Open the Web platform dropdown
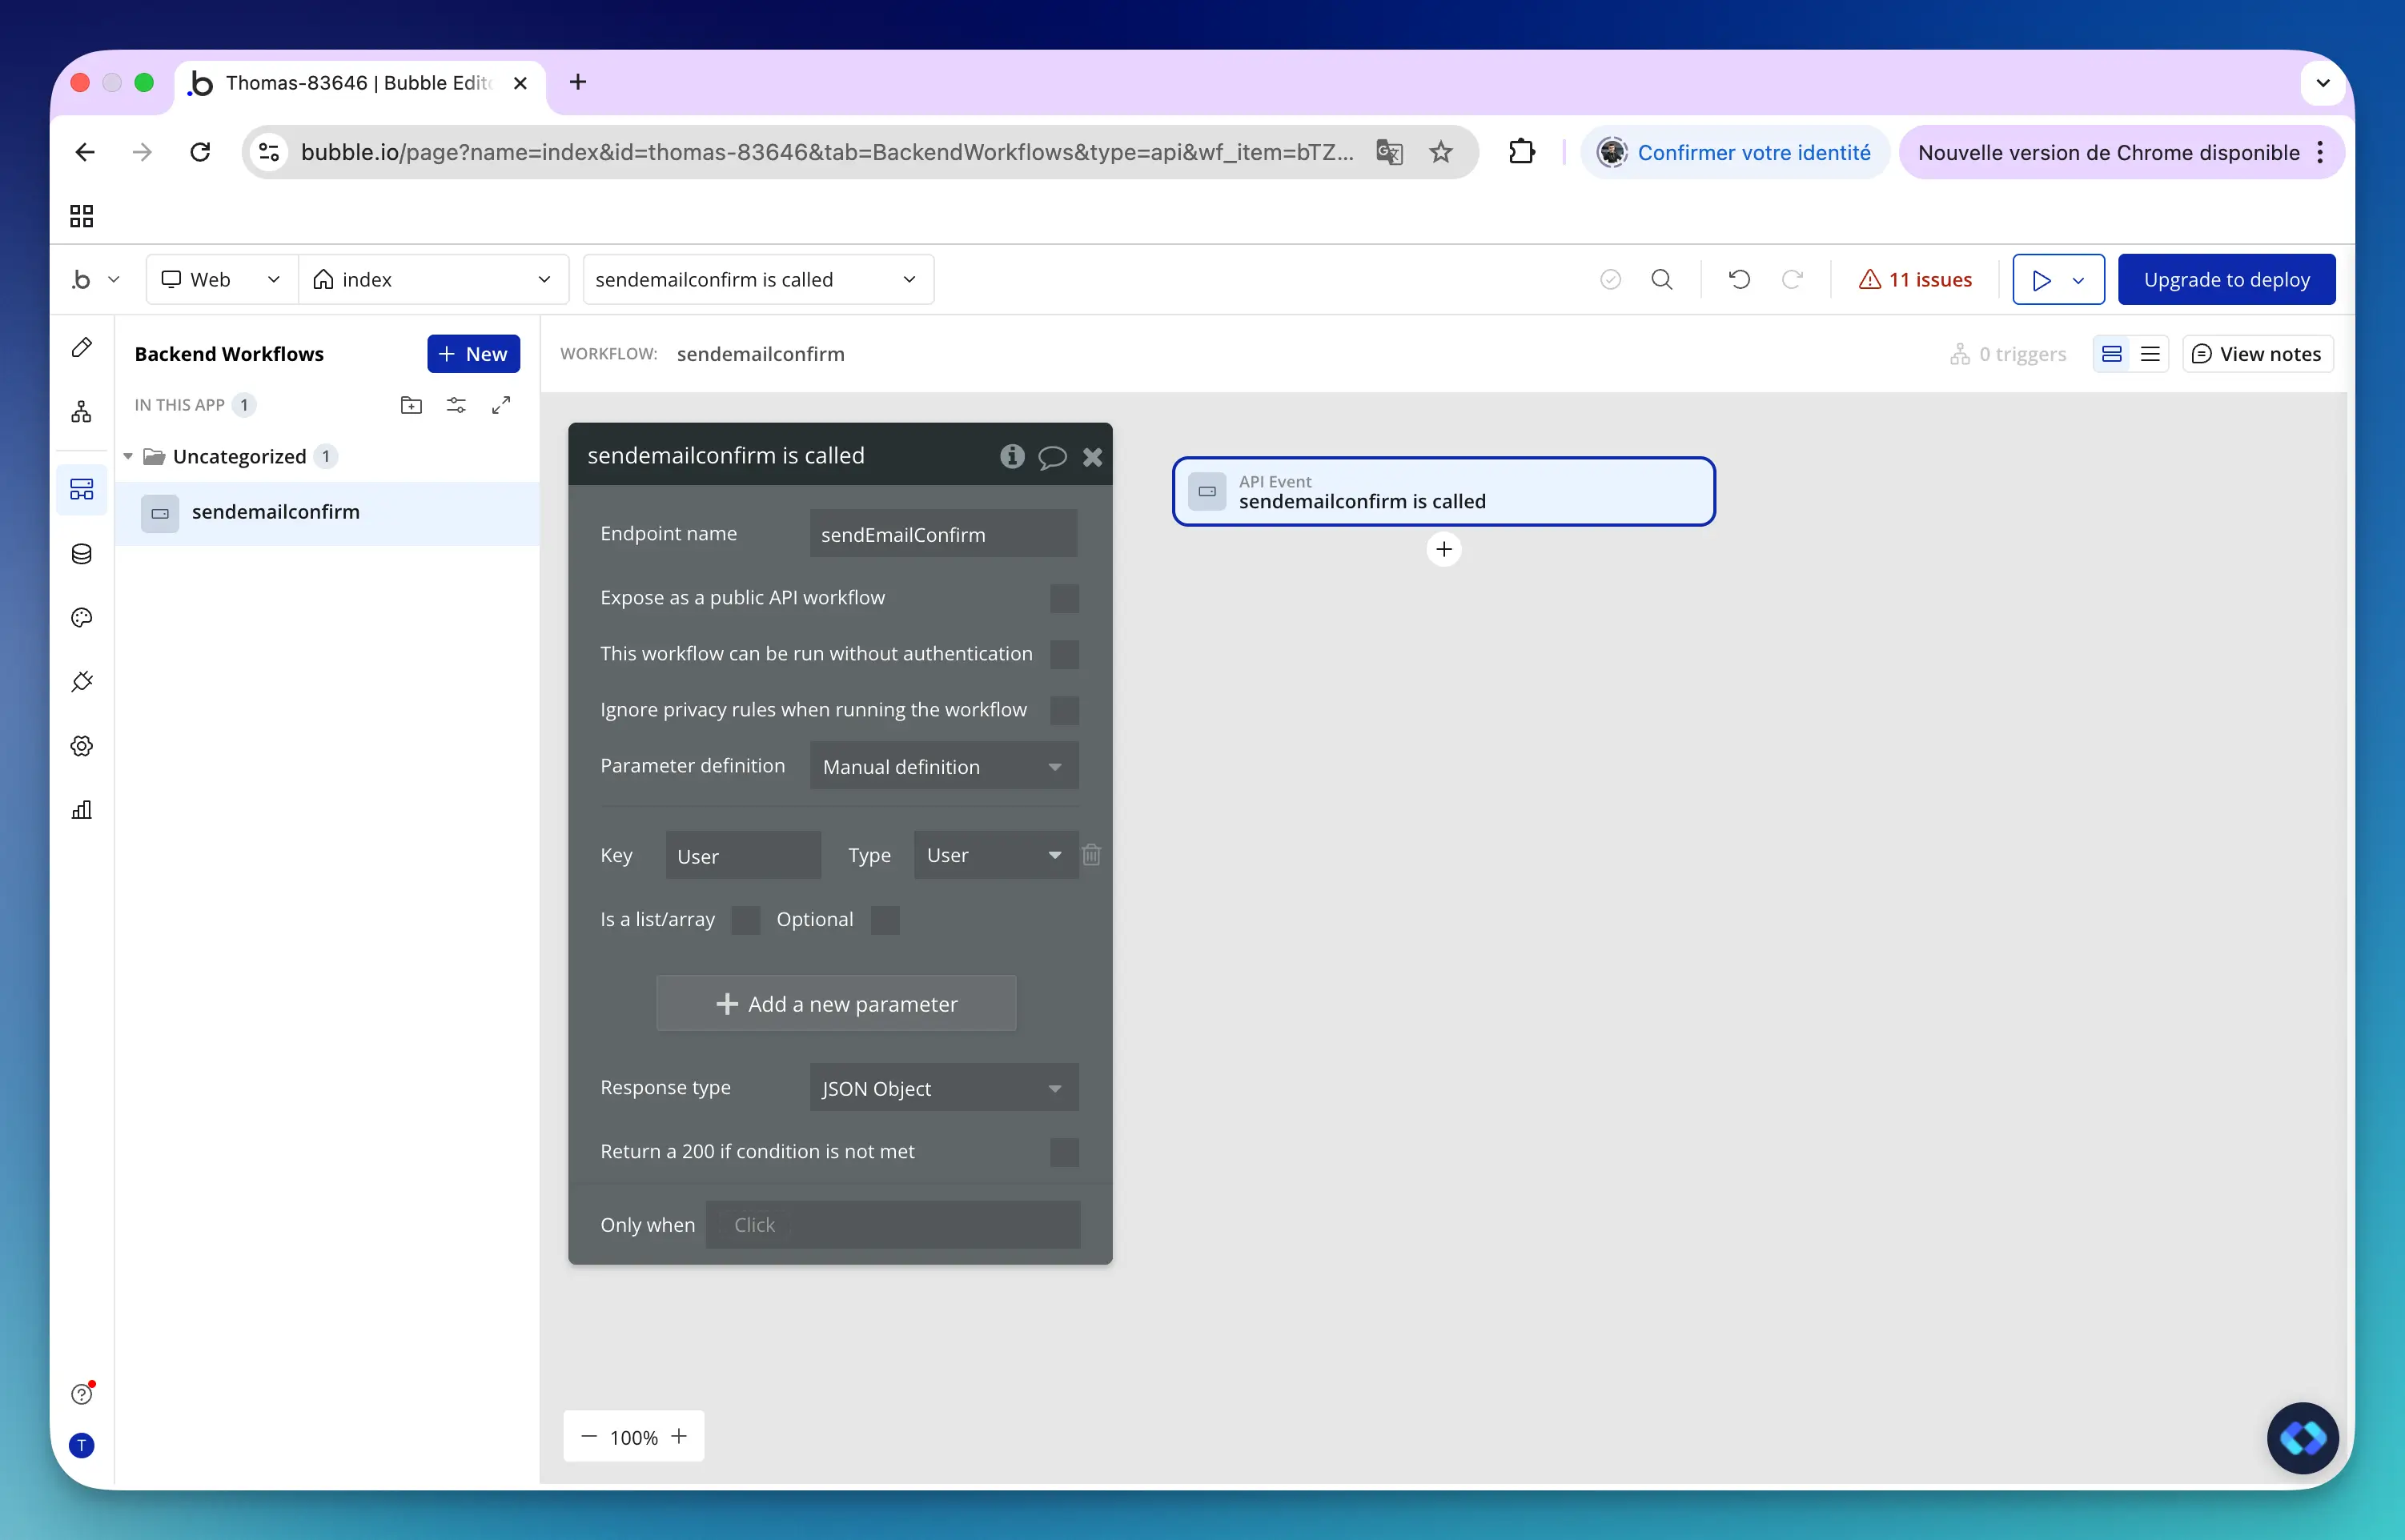2405x1540 pixels. (222, 280)
